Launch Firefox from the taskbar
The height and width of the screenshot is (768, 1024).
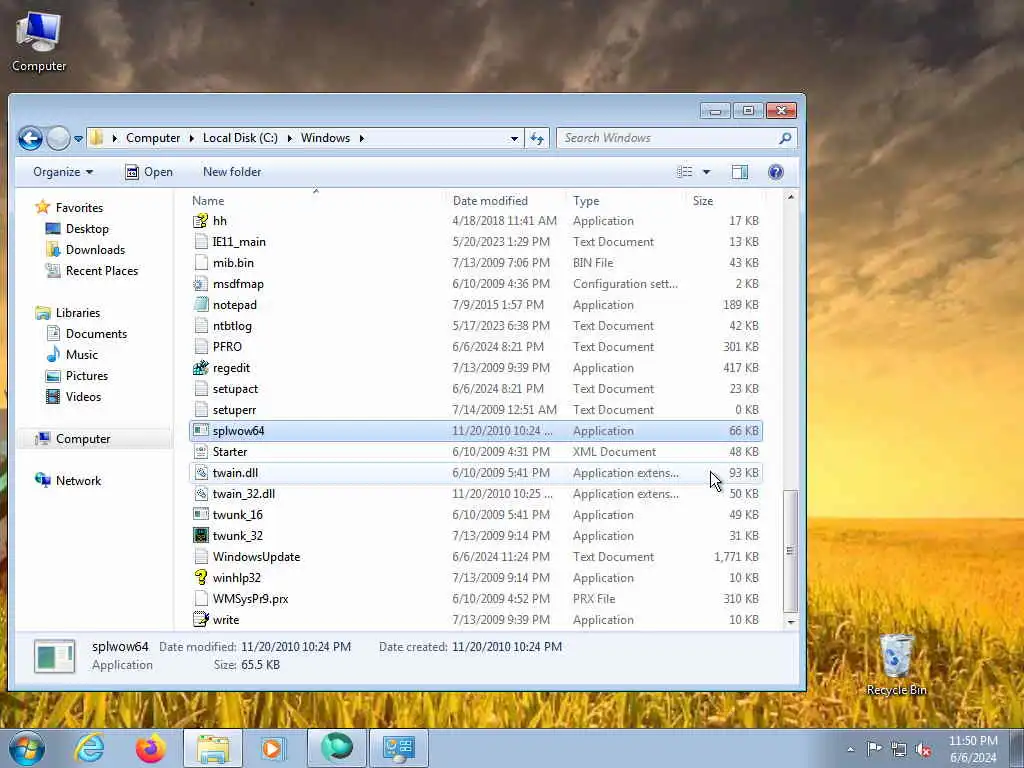click(150, 748)
